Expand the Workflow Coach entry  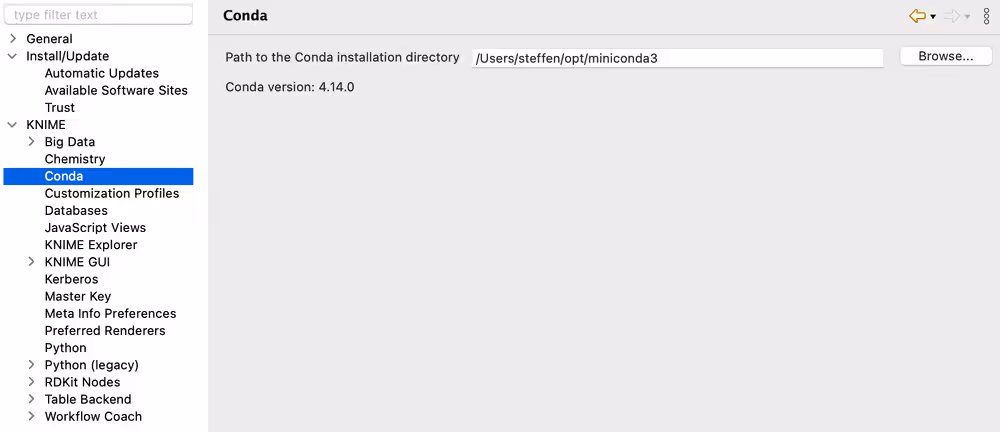pyautogui.click(x=31, y=416)
